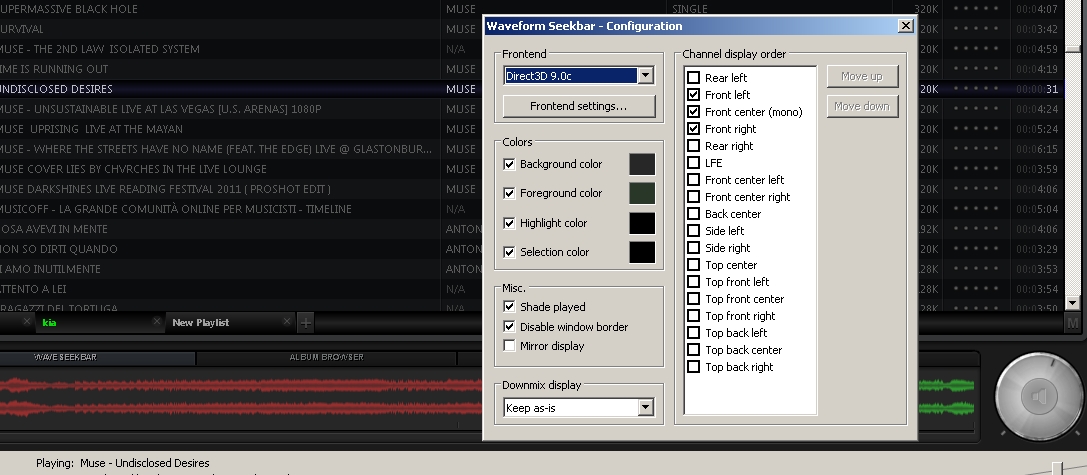Click the mute speaker icon on volume knob
1087x475 pixels.
pyautogui.click(x=1038, y=397)
